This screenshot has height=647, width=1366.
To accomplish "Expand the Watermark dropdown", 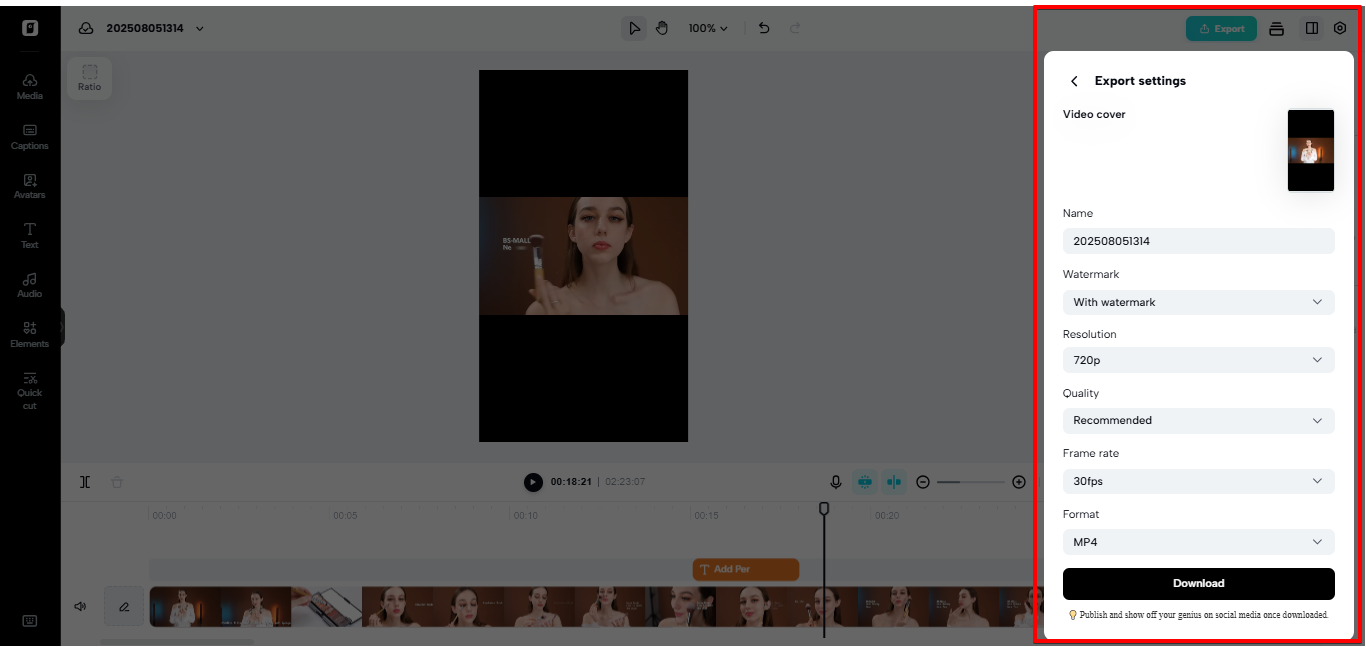I will click(1198, 302).
